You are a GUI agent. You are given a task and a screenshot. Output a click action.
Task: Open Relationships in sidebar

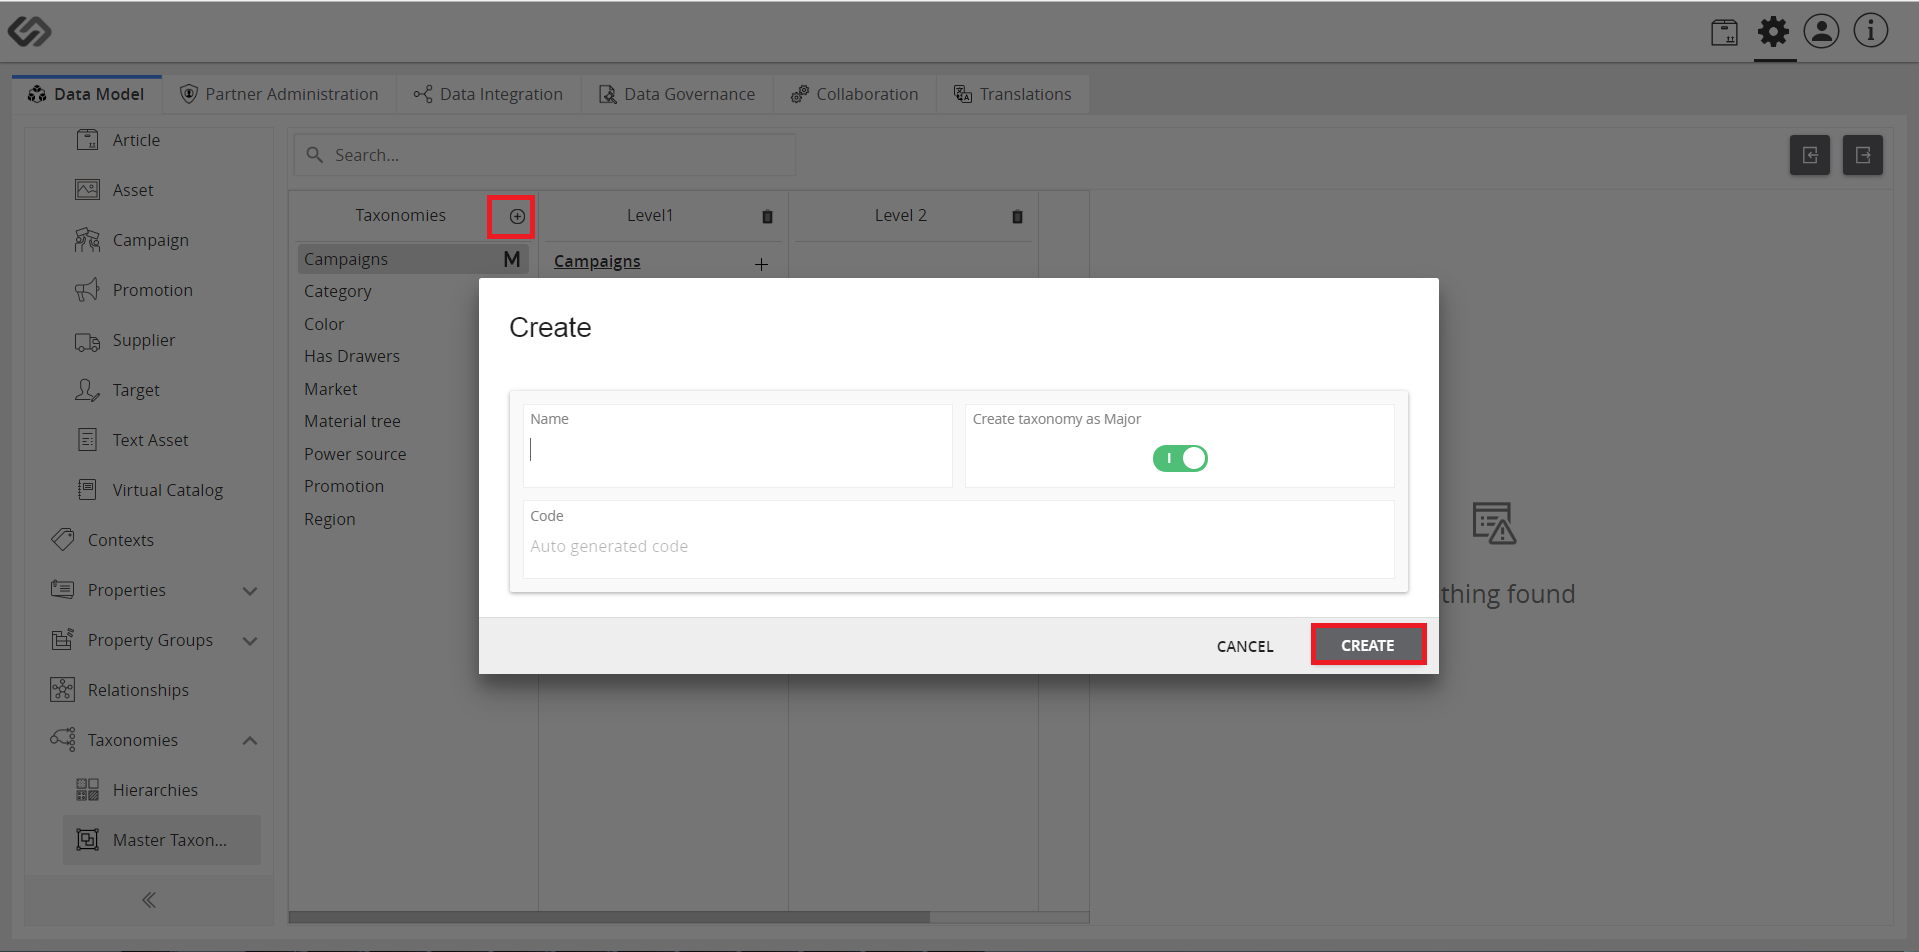tap(138, 690)
